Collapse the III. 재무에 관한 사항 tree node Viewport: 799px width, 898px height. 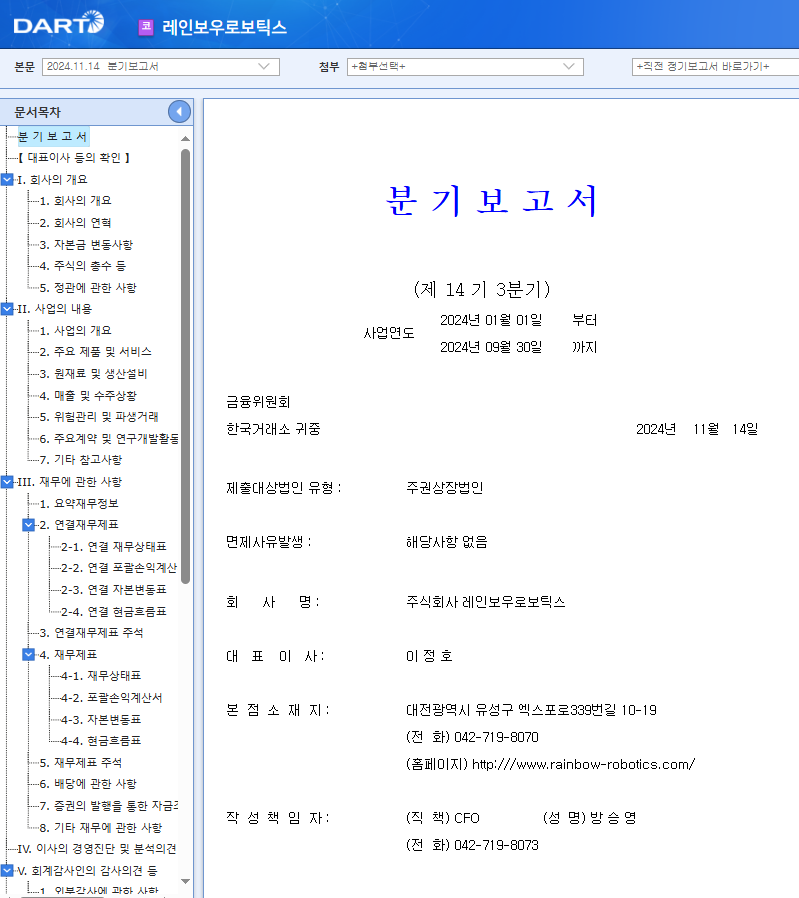tap(7, 482)
